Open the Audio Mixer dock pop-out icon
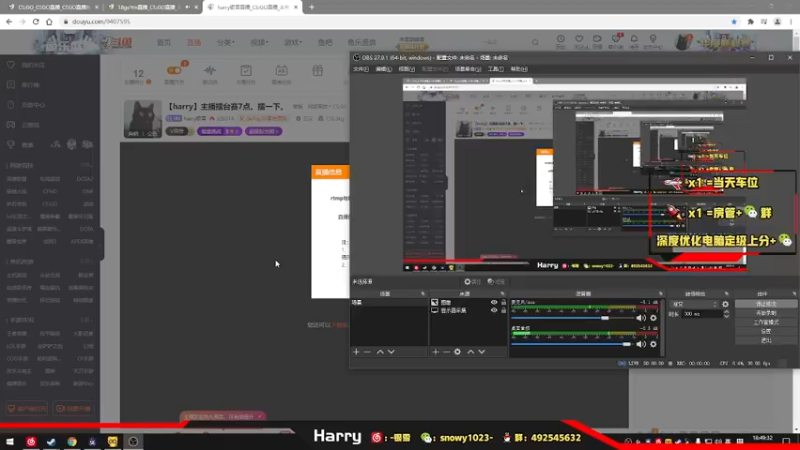Viewport: 800px width, 450px height. coord(661,294)
